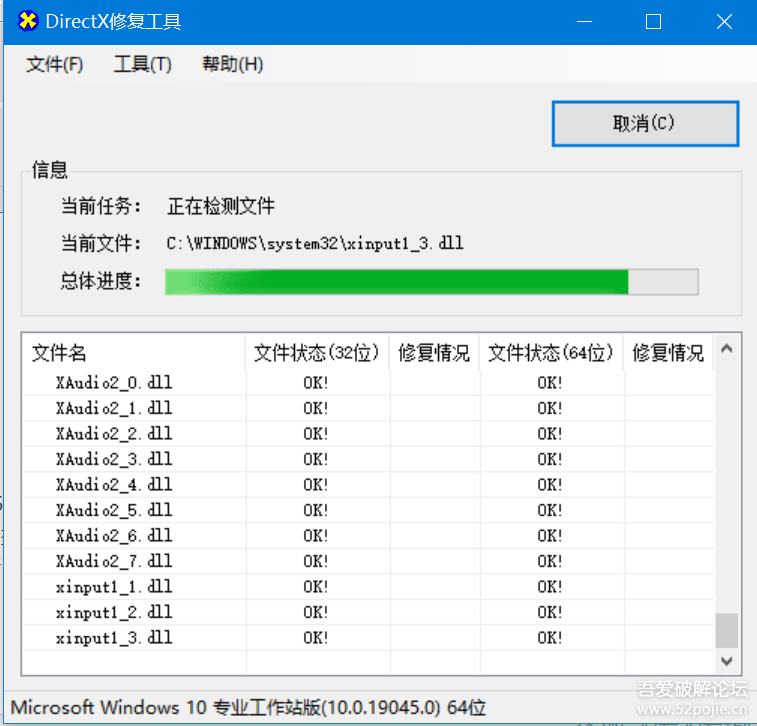Select the XAudio2_6.dll row
This screenshot has width=757, height=726.
point(368,536)
